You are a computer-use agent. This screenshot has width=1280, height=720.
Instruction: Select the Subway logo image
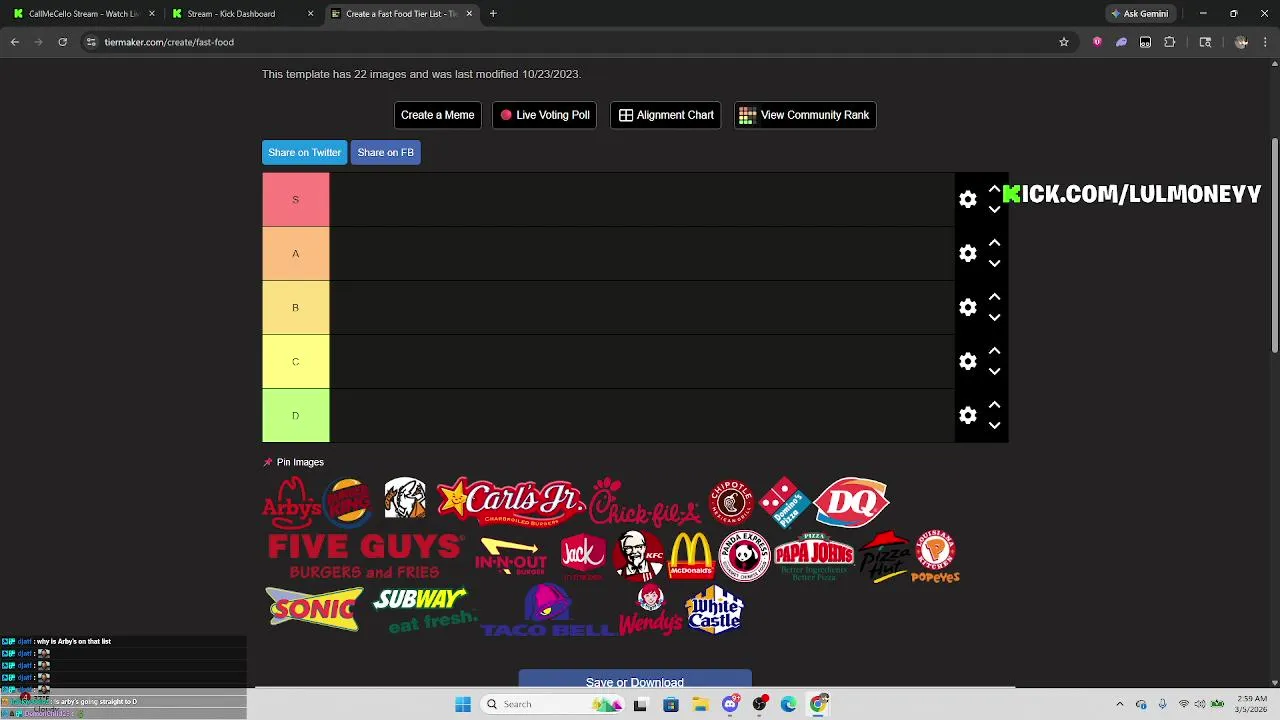click(425, 610)
